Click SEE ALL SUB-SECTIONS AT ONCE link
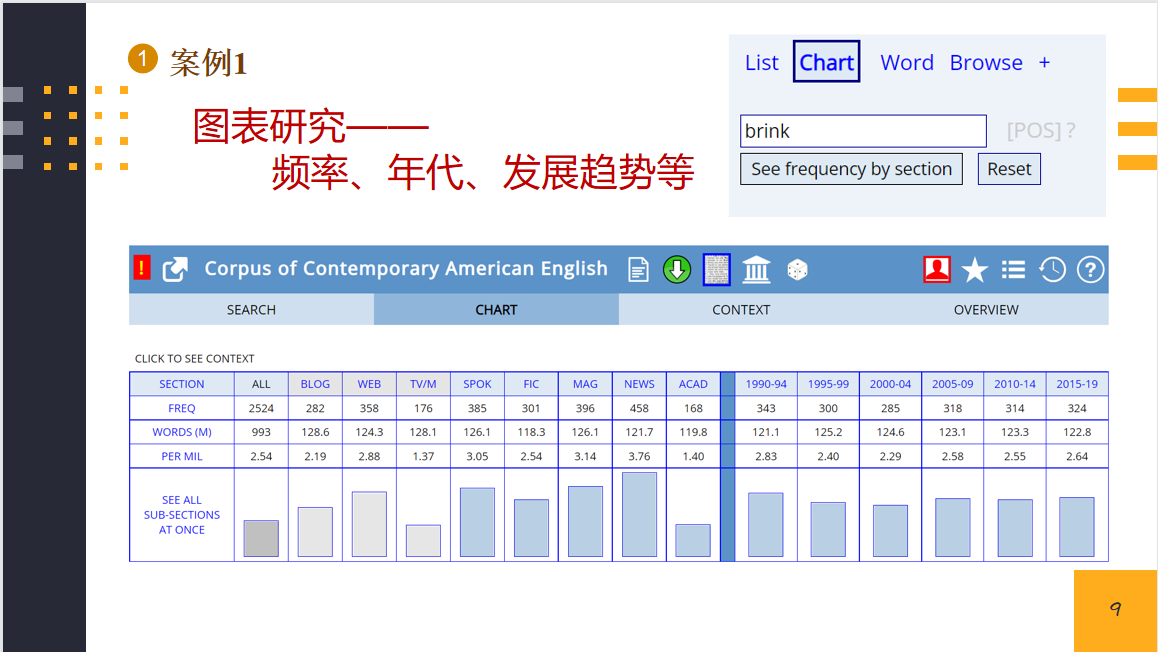The image size is (1158, 652). click(x=182, y=515)
